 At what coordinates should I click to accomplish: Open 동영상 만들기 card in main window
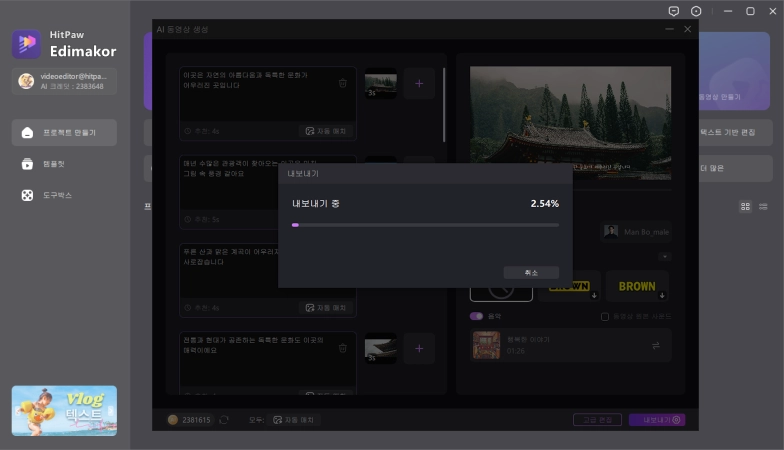tap(734, 71)
